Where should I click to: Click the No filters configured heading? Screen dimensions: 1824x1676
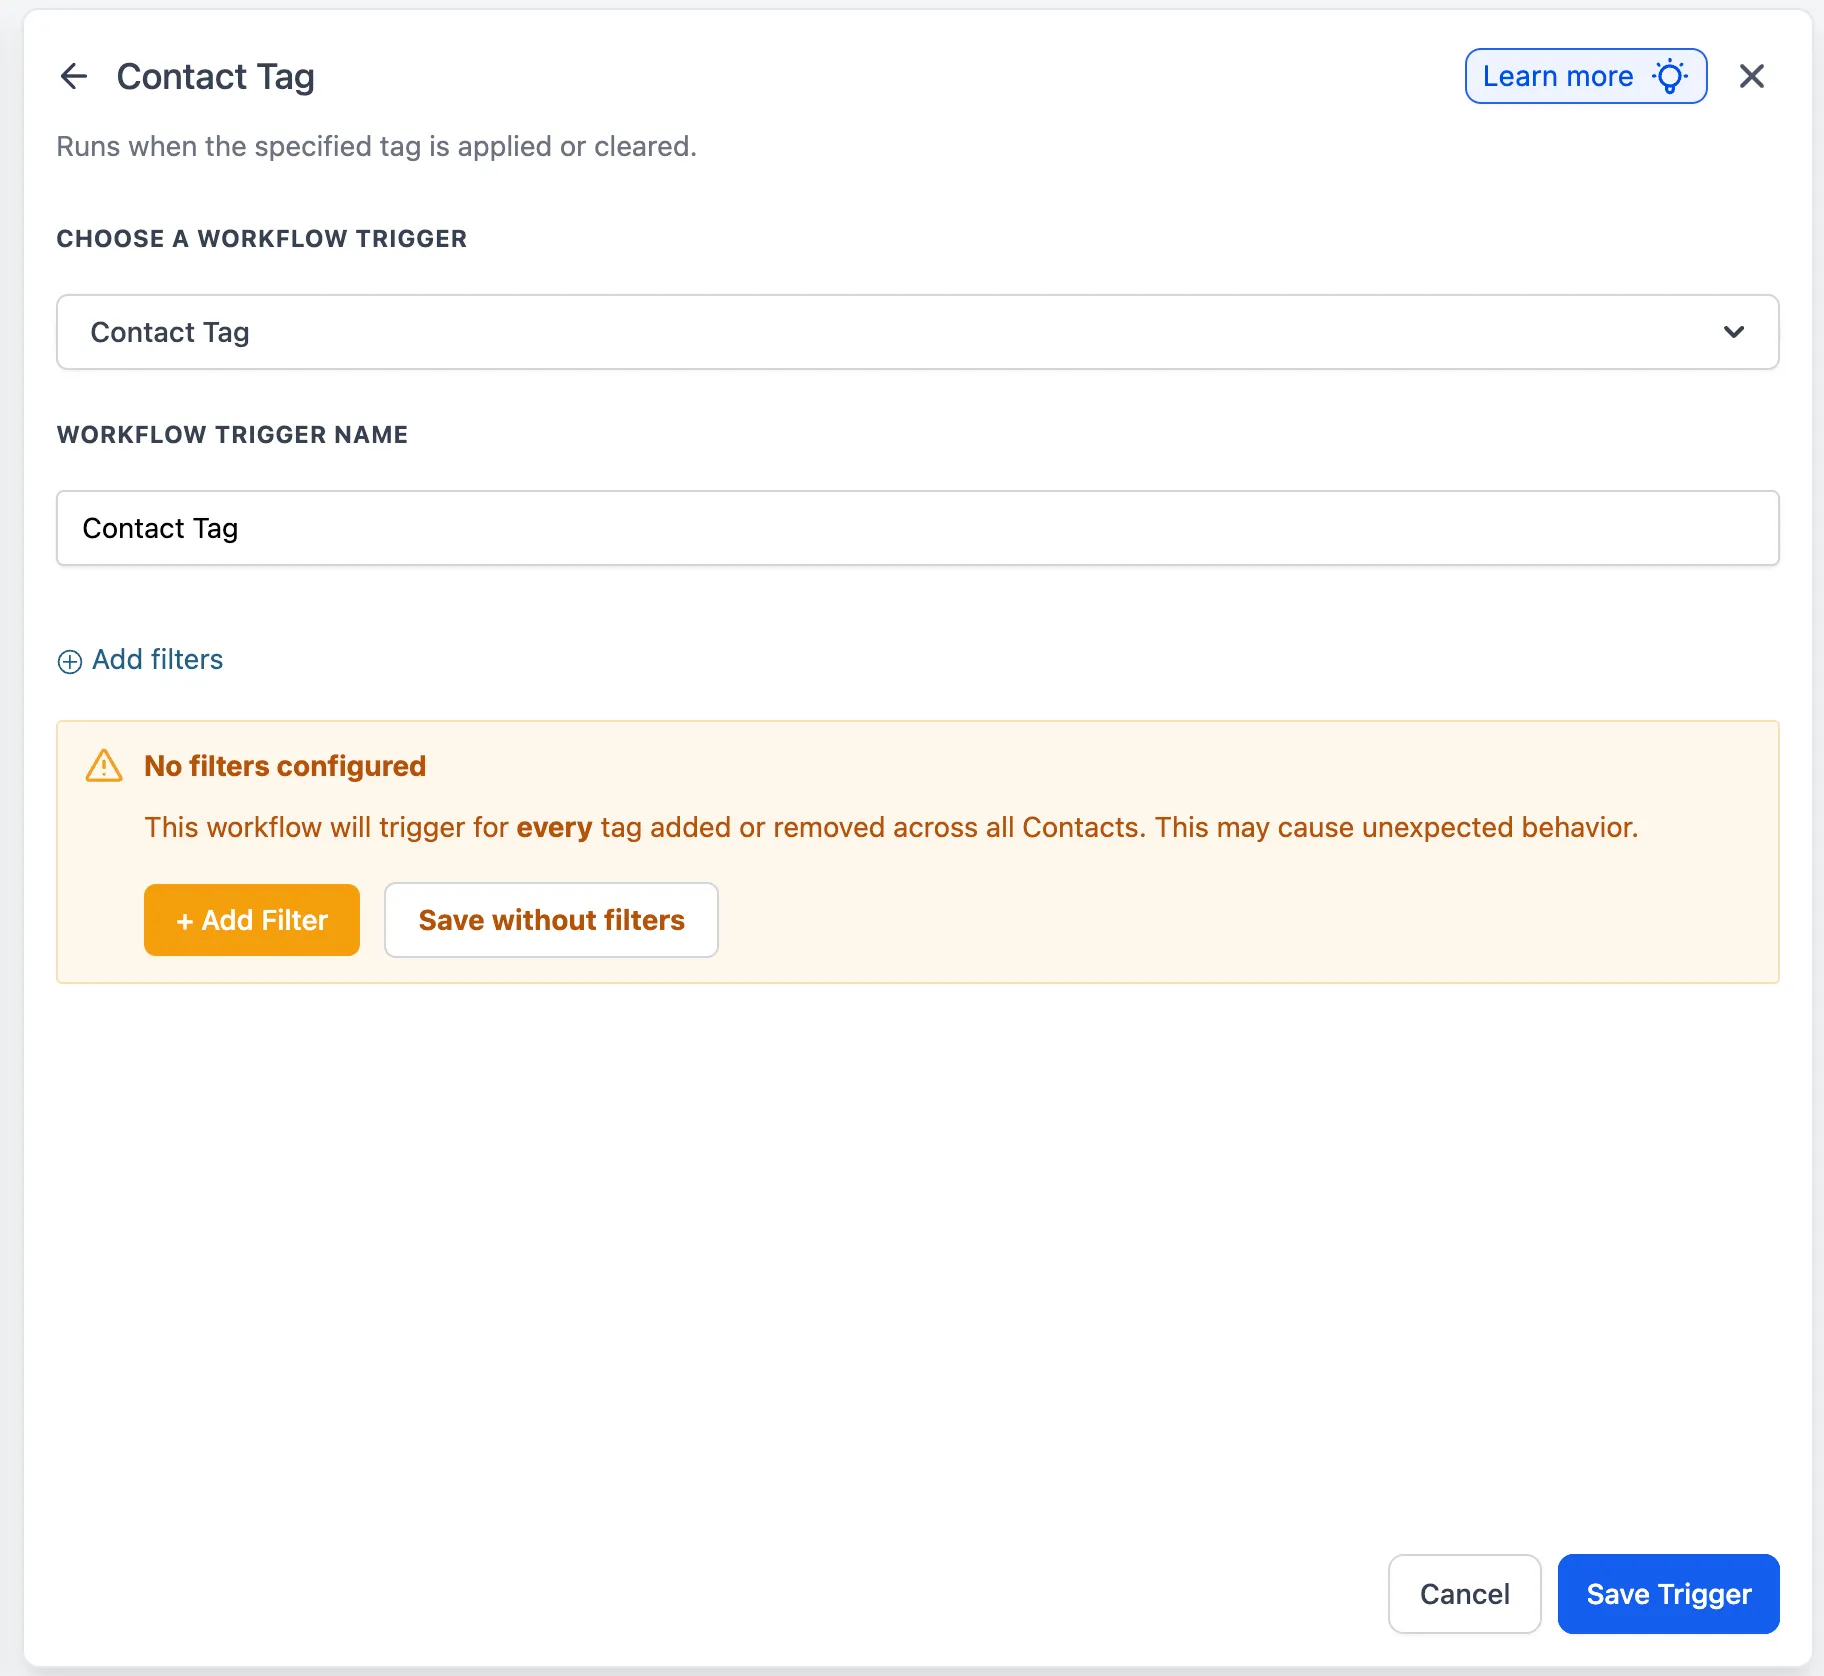(285, 766)
